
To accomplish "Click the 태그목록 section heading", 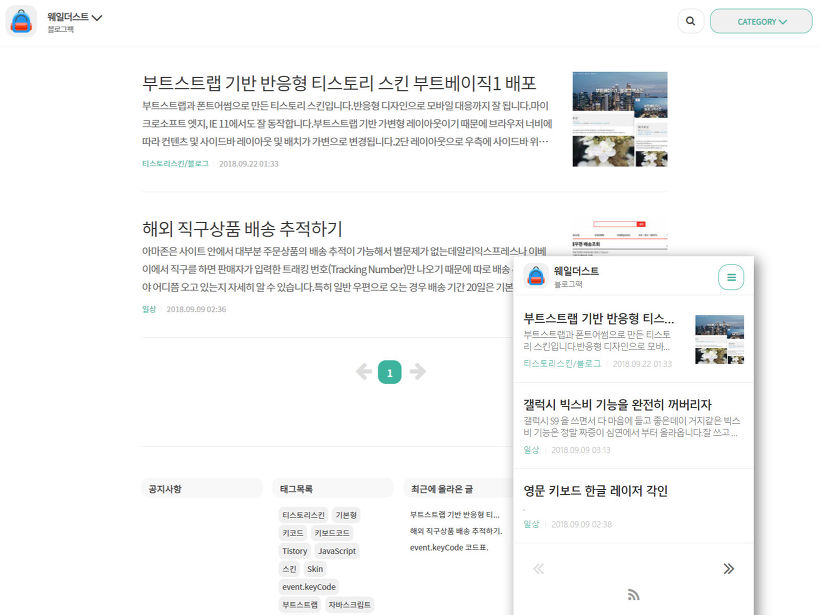I will pos(296,489).
